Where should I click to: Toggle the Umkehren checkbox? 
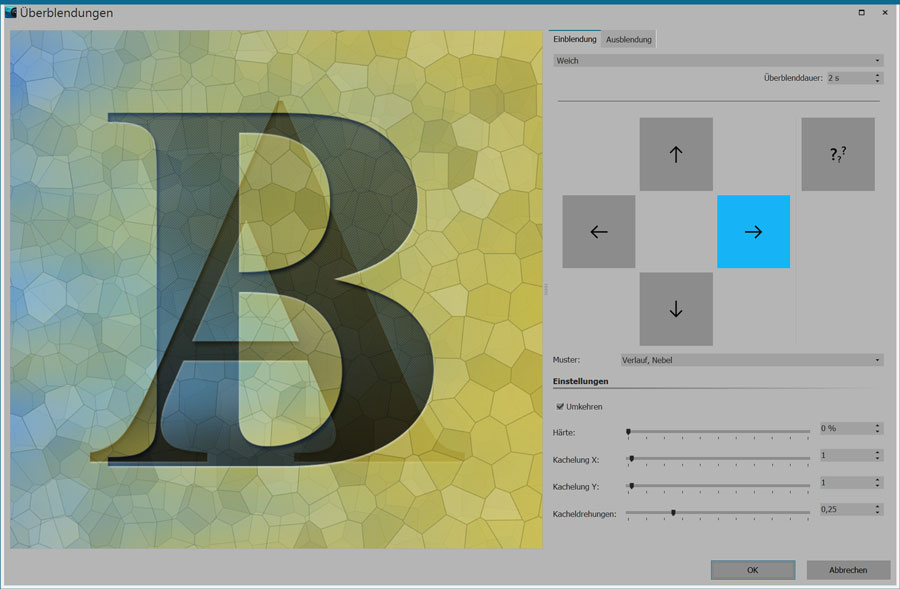click(x=560, y=406)
